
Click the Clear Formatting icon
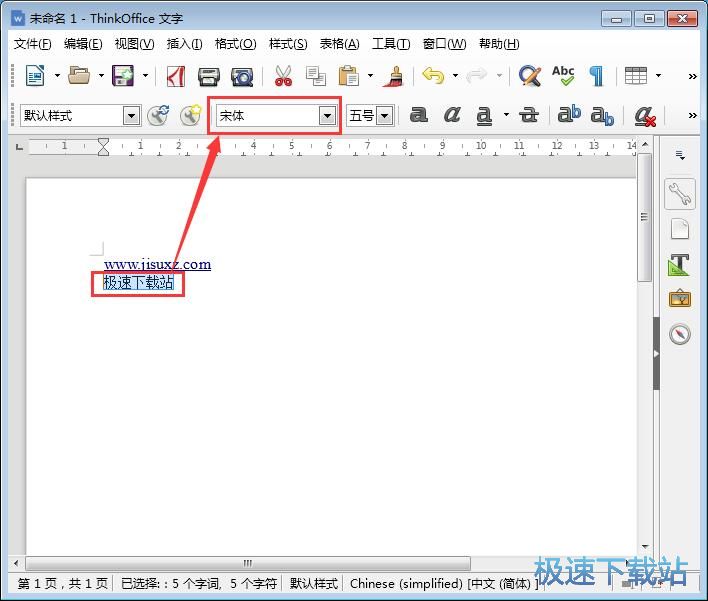point(645,116)
